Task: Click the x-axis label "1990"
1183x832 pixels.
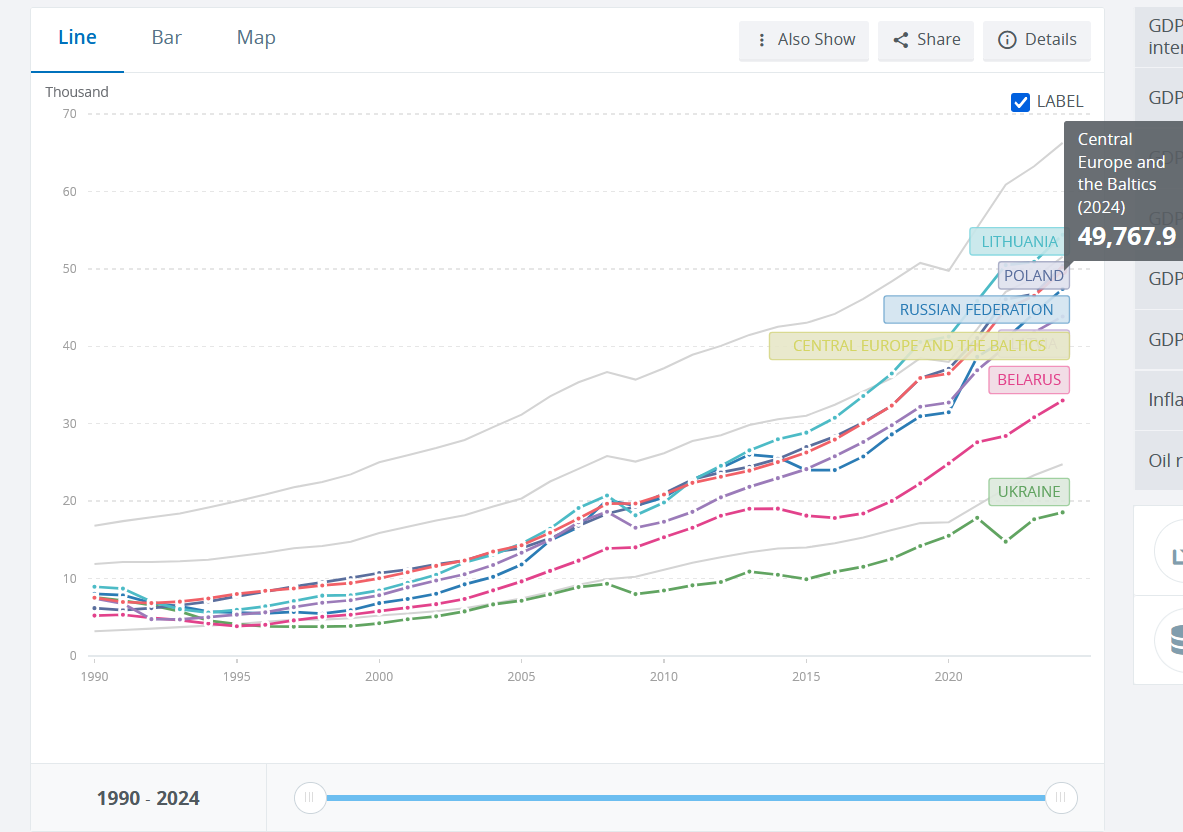Action: click(94, 677)
